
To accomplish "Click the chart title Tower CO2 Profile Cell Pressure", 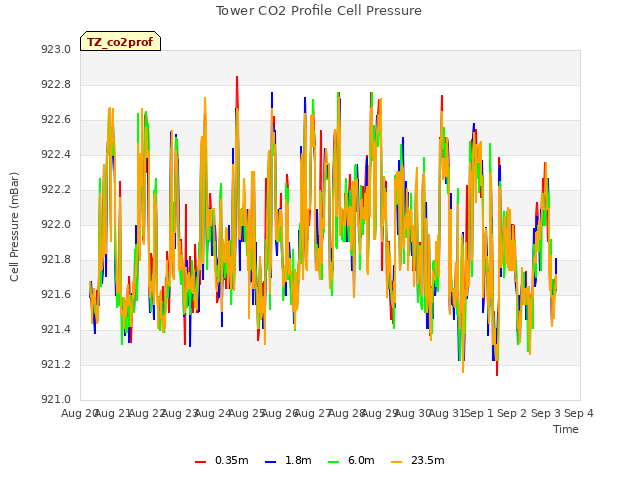I will pos(318,11).
